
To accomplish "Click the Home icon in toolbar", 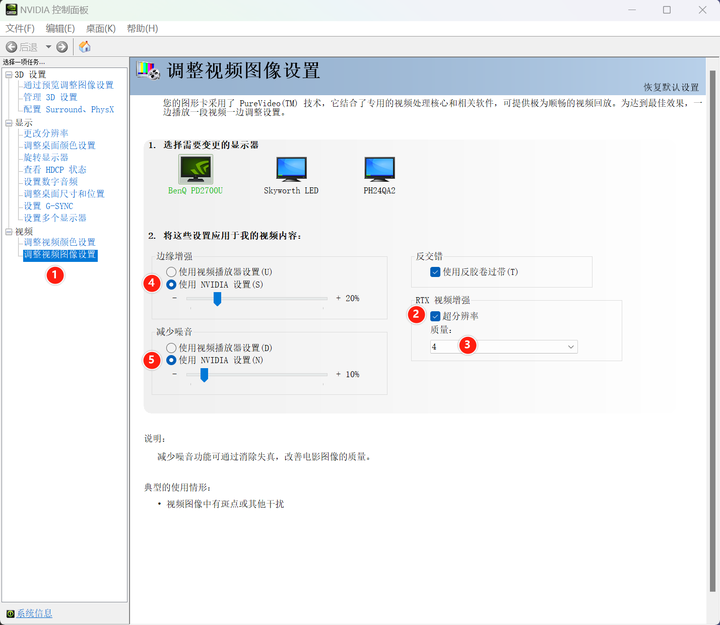I will tap(85, 47).
